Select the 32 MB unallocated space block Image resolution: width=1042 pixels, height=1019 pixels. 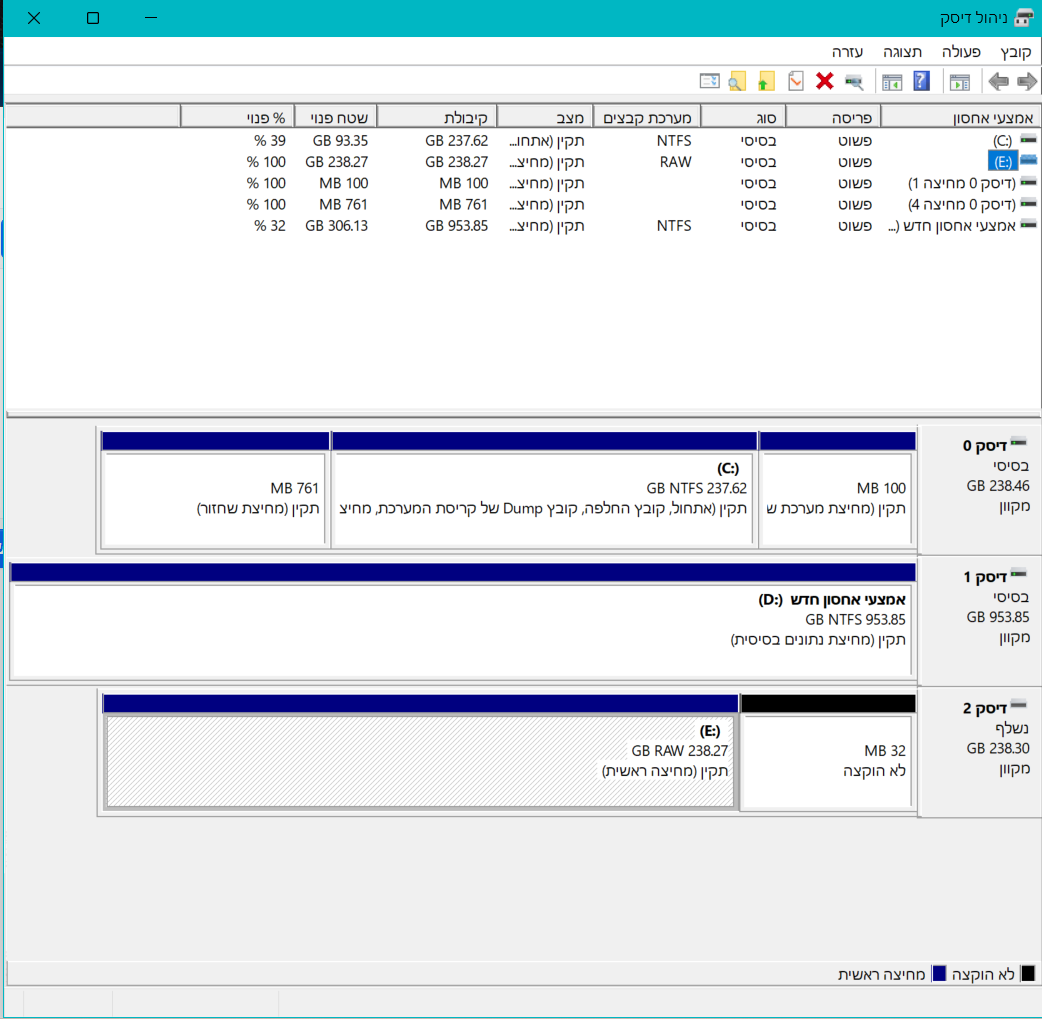(x=827, y=760)
